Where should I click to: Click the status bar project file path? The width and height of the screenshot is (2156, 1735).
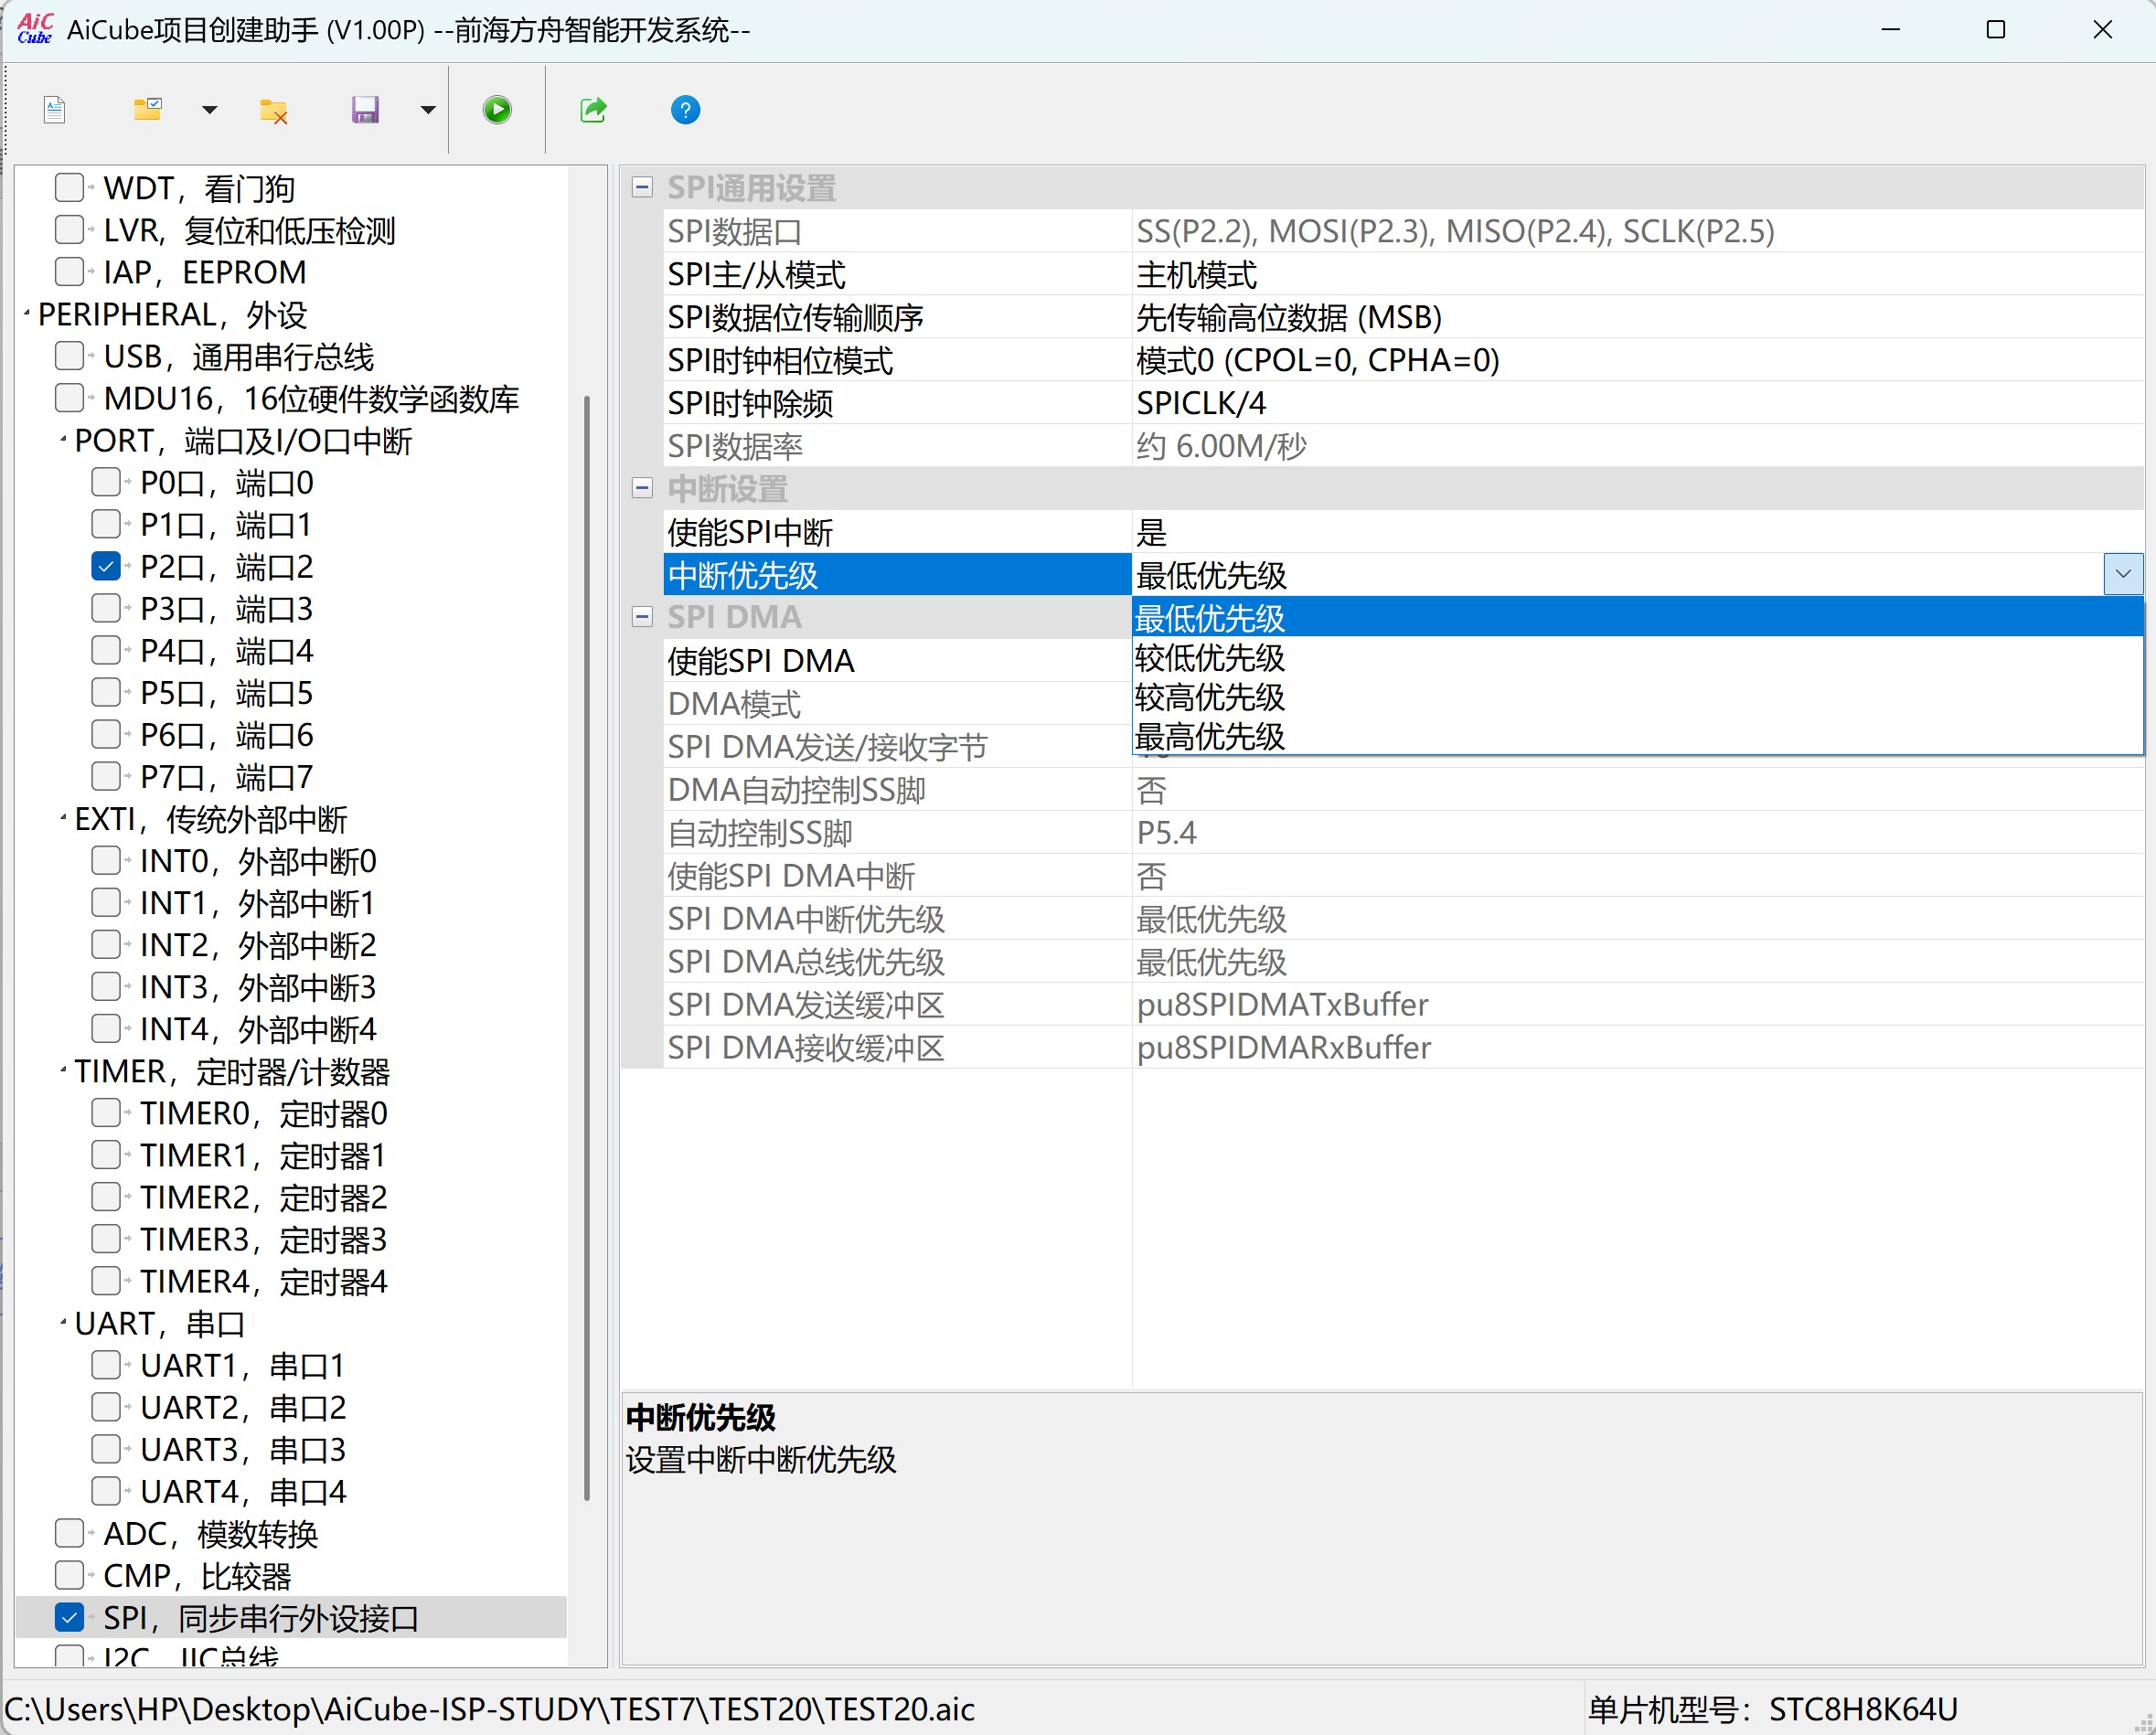pyautogui.click(x=490, y=1709)
